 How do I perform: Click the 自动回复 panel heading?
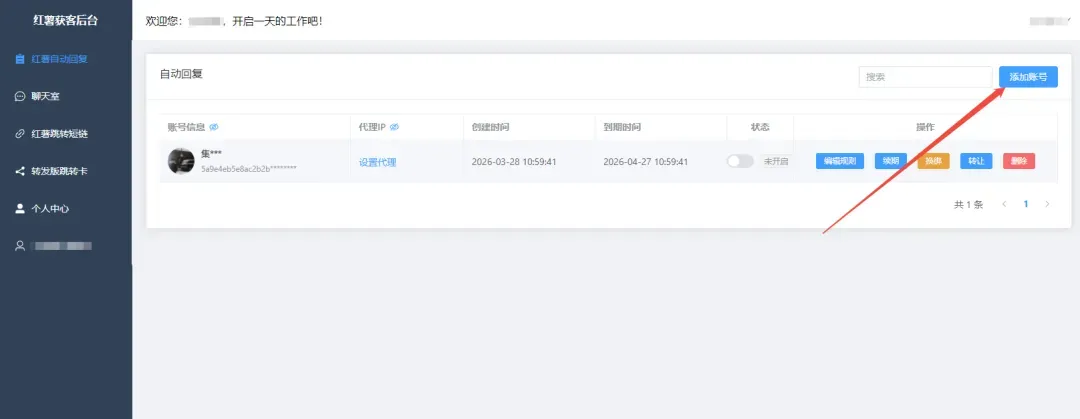pyautogui.click(x=181, y=74)
